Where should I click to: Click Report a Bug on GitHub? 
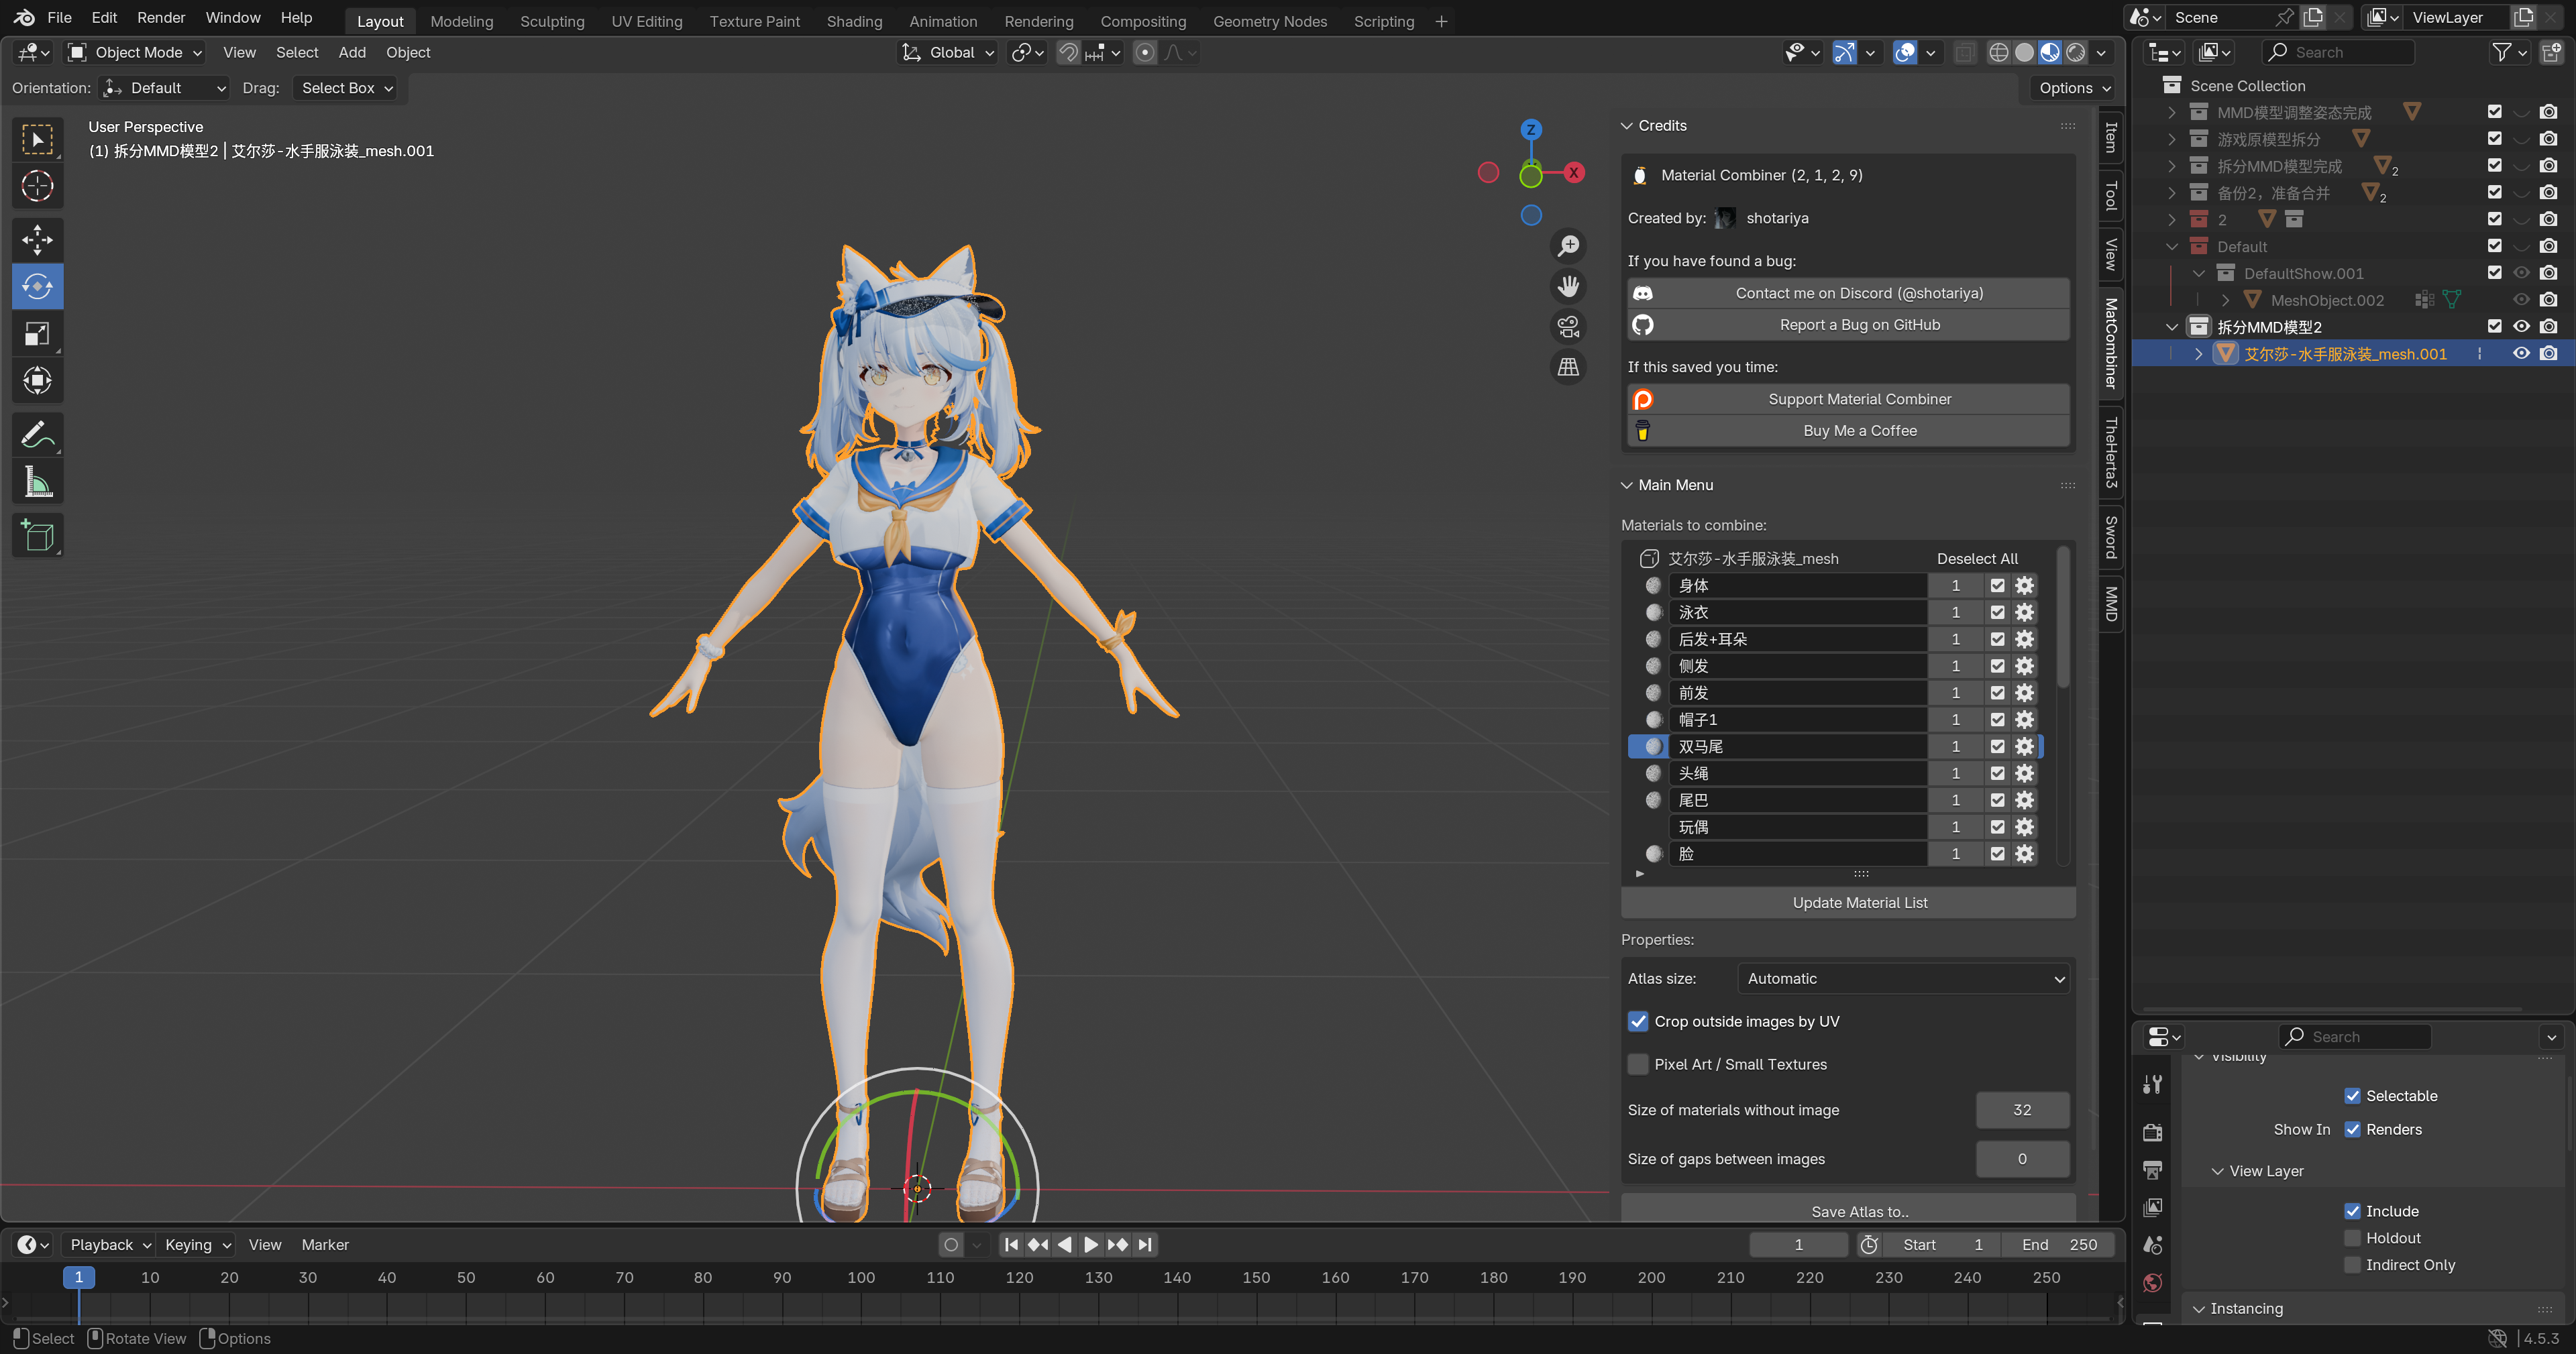click(1859, 325)
